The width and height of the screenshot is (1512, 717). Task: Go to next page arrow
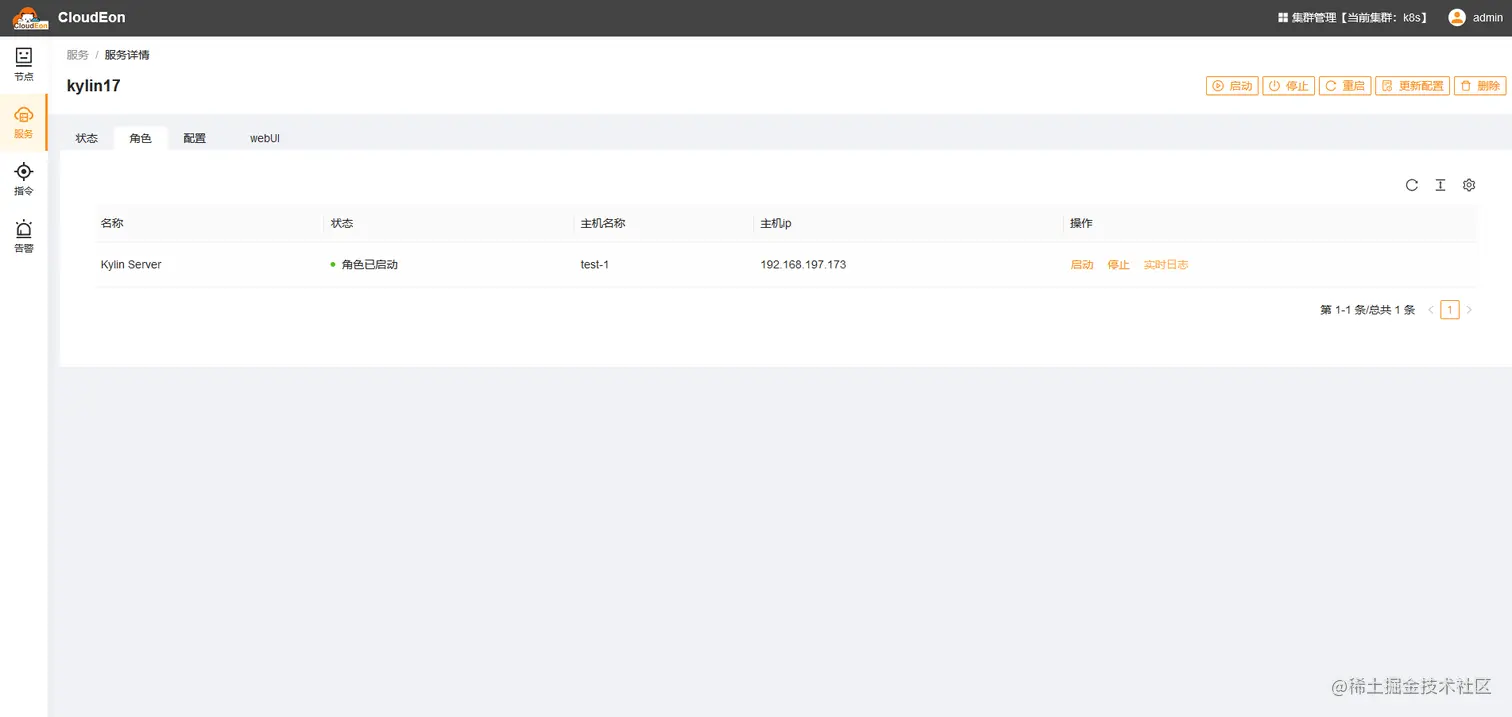(1469, 310)
